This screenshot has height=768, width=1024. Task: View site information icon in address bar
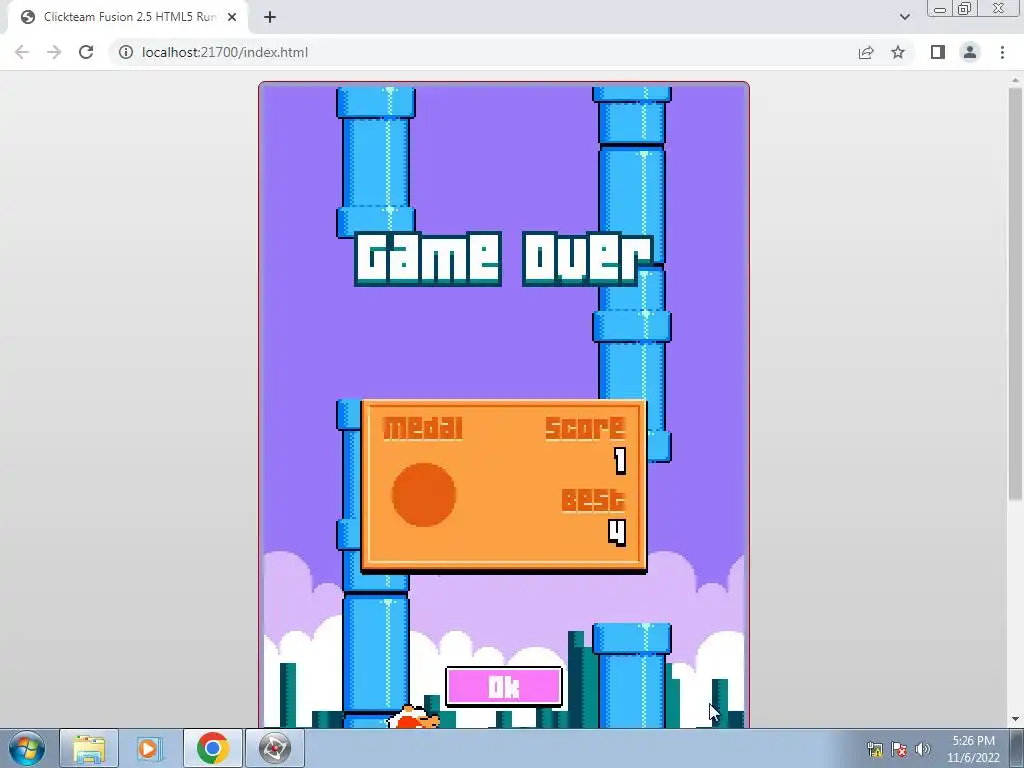[126, 52]
